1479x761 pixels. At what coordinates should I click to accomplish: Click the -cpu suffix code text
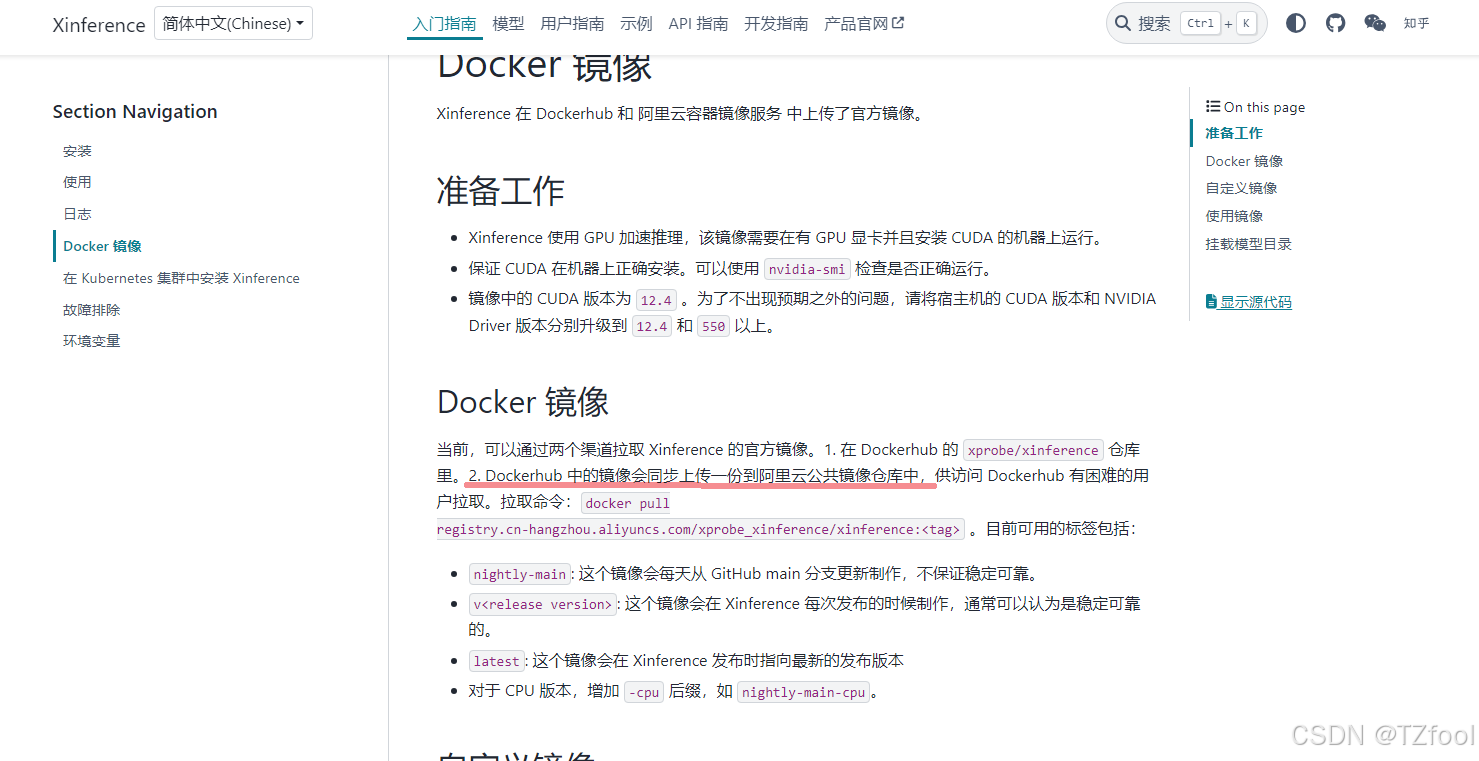click(644, 692)
